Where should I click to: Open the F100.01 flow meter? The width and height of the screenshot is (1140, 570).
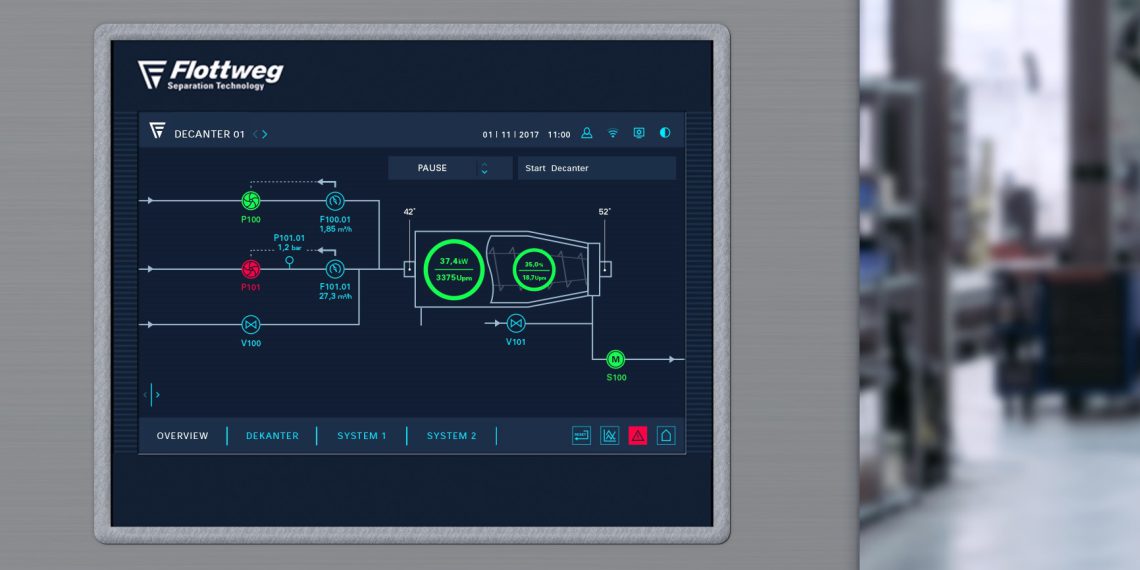point(335,200)
